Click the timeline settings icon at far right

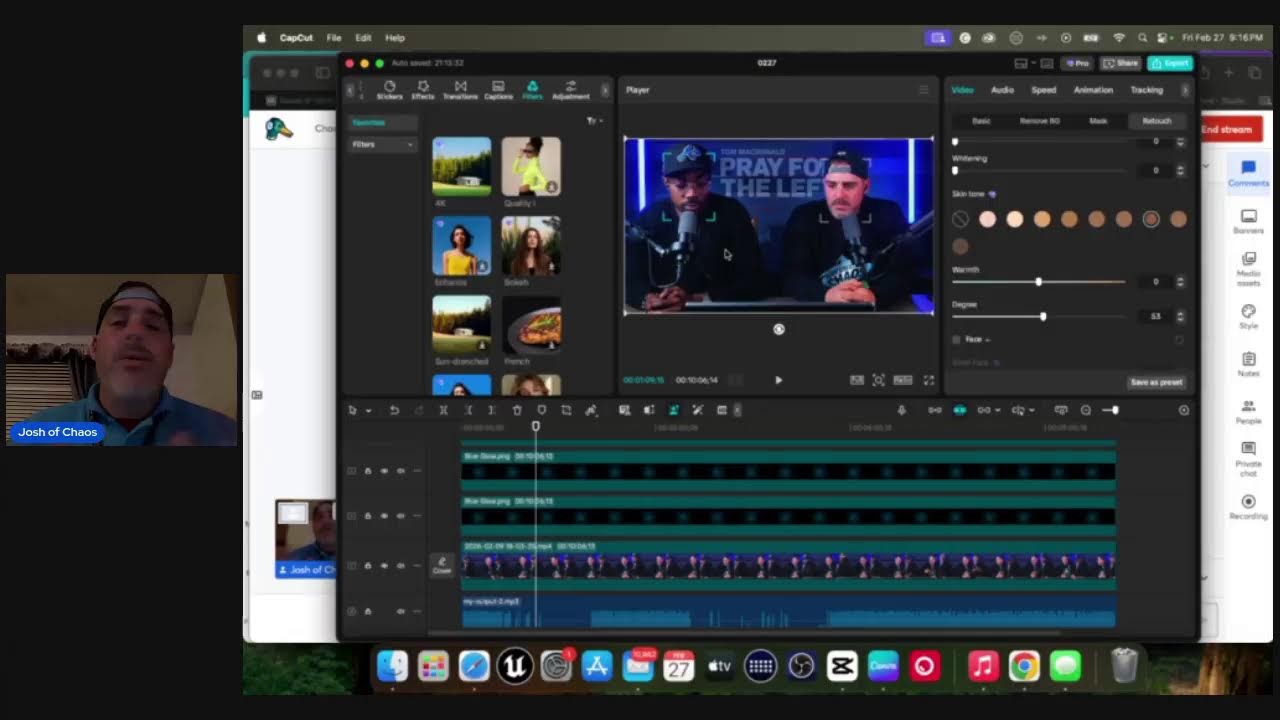tap(1184, 410)
